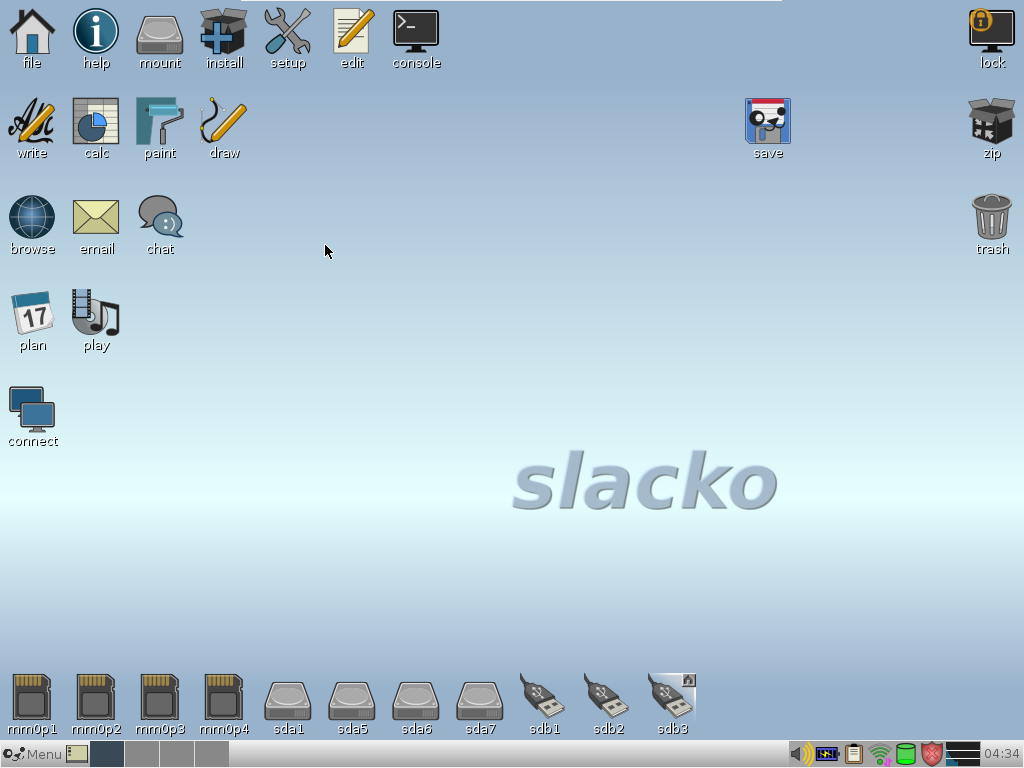This screenshot has width=1024, height=768.
Task: Launch the paint roller icon
Action: pos(160,121)
